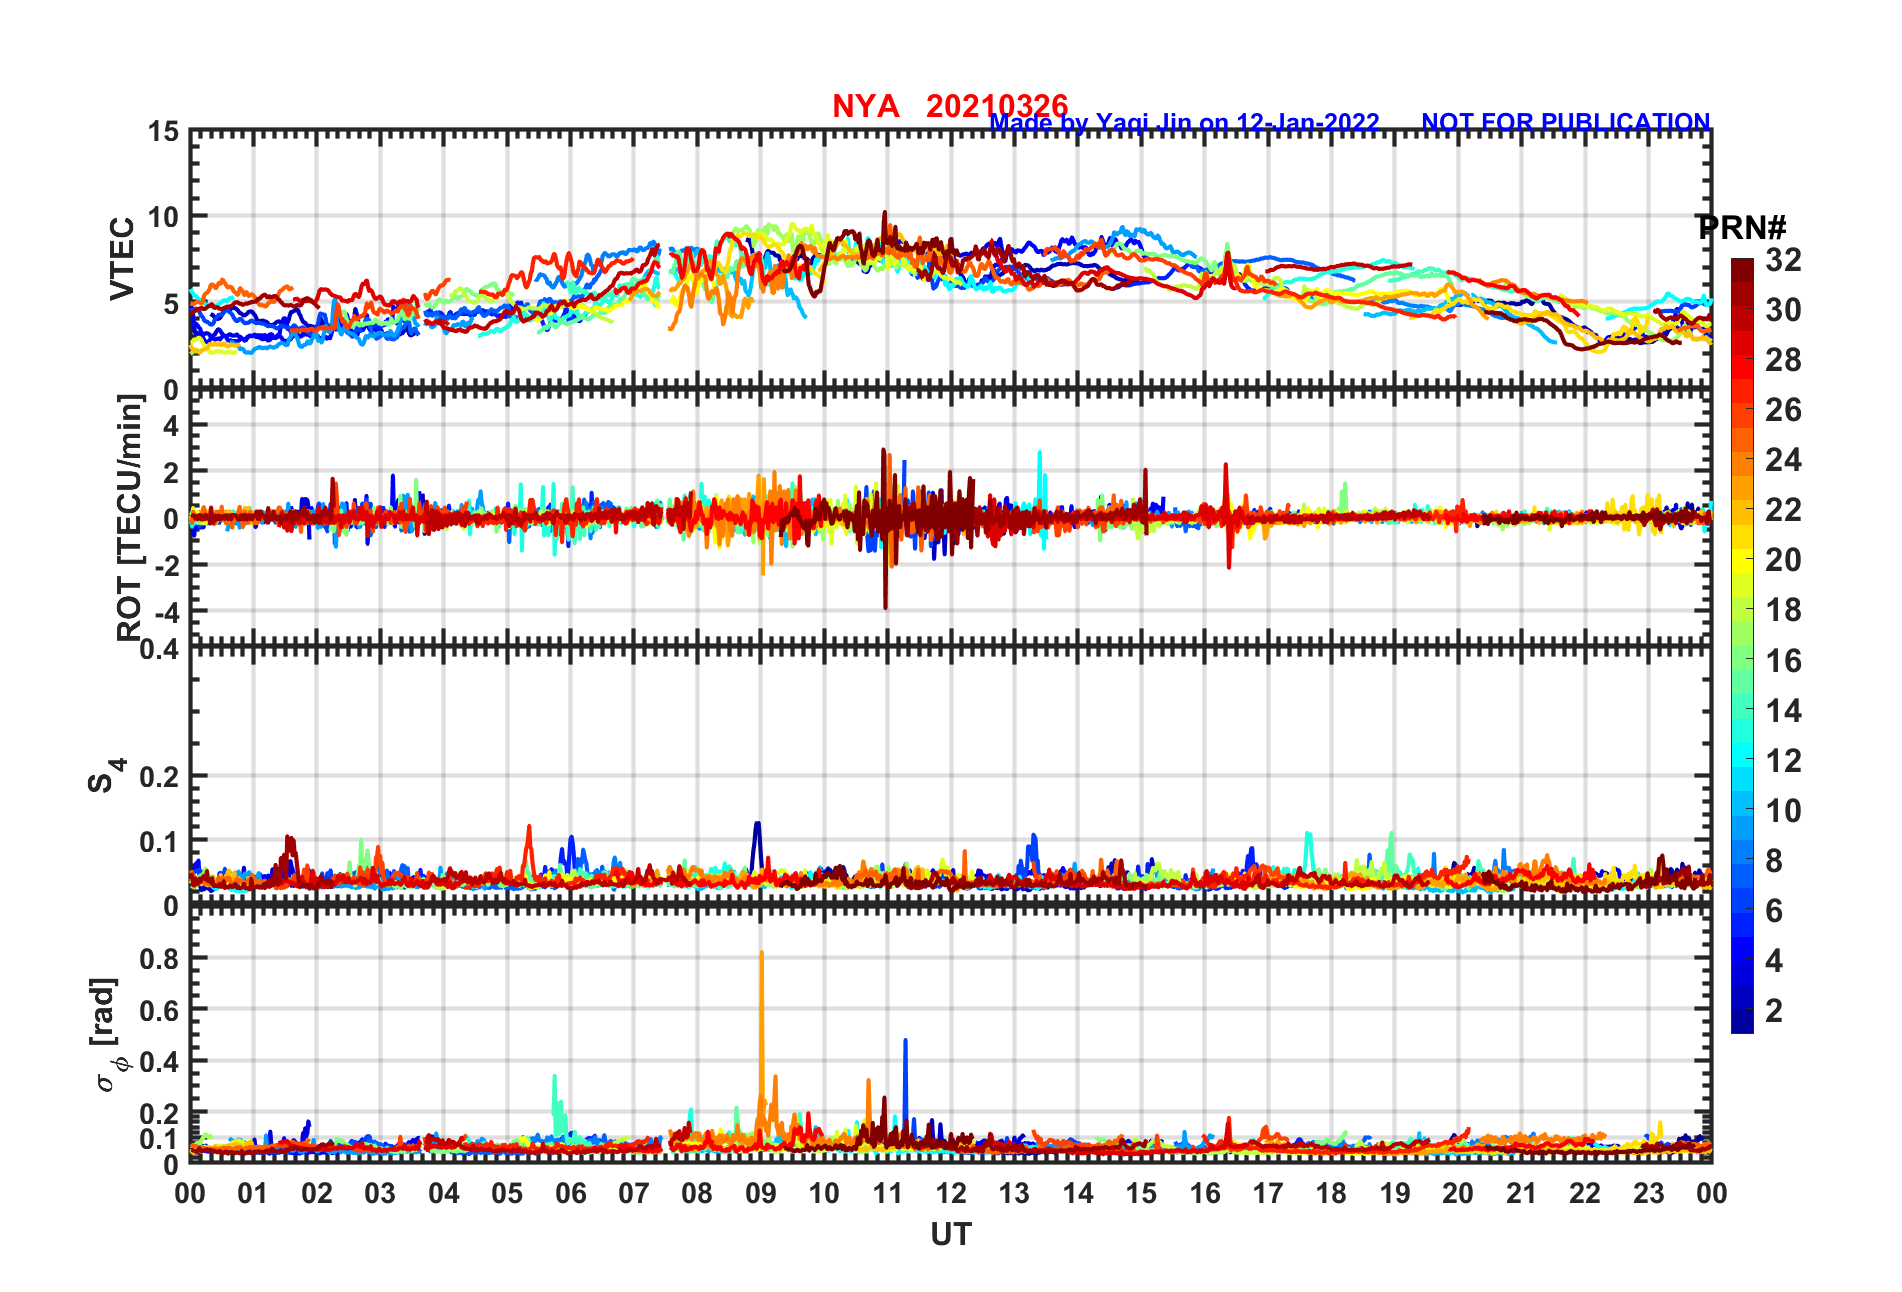Click x-axis tick label 09
The width and height of the screenshot is (1902, 1292).
point(761,1193)
